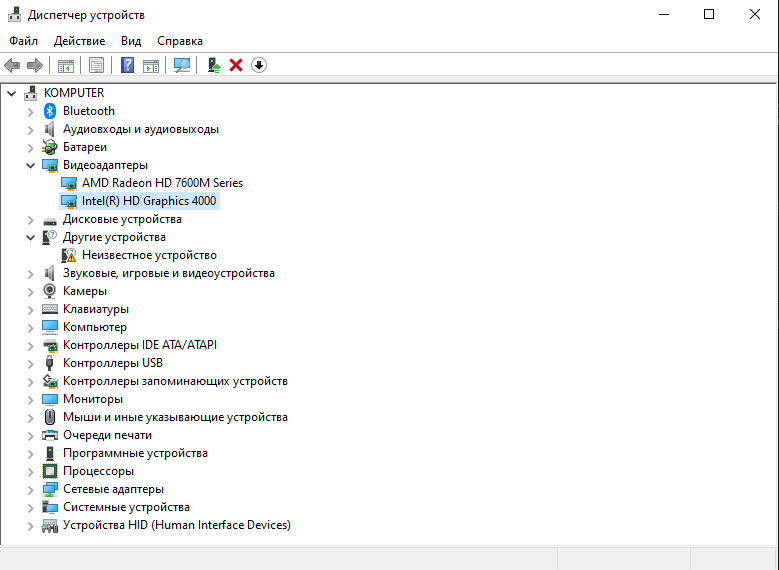Click the Forward arrow in toolbar
The width and height of the screenshot is (779, 570).
click(35, 65)
